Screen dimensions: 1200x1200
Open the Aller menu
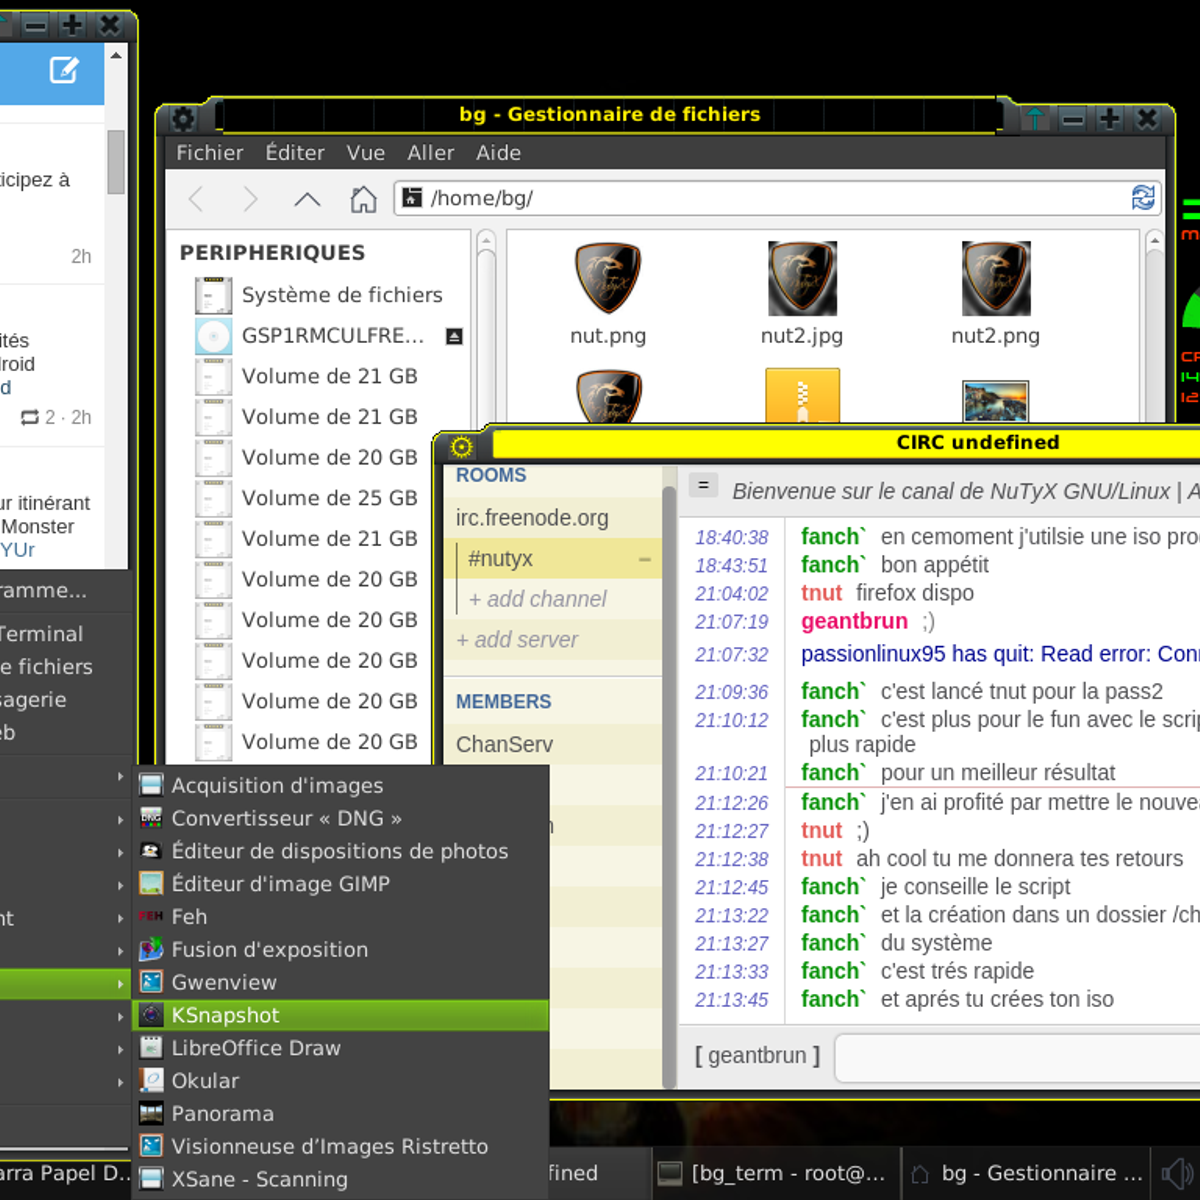point(430,153)
